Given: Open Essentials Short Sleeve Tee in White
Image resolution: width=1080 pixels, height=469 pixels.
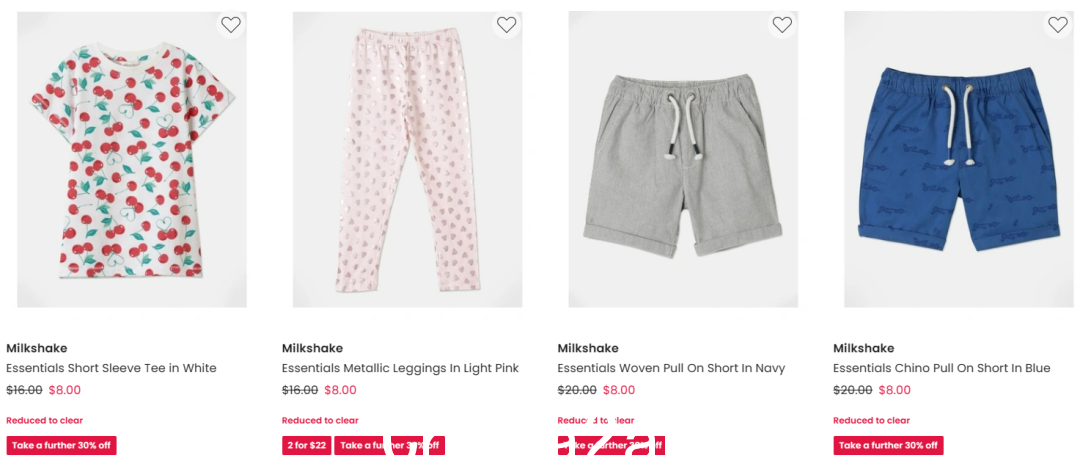Looking at the screenshot, I should tap(111, 368).
